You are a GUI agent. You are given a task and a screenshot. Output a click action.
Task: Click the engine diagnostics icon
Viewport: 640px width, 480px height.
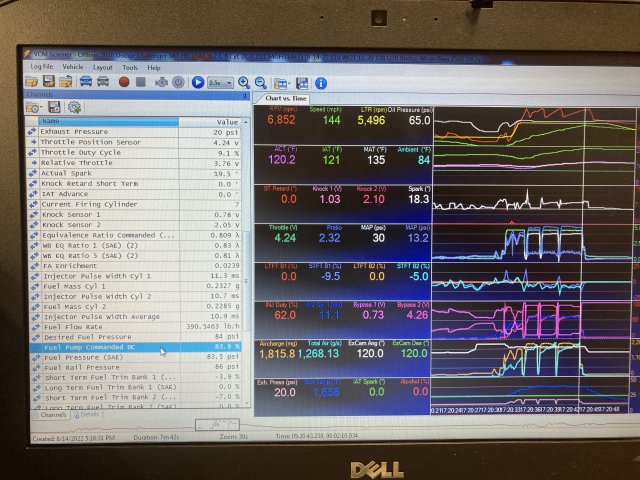[161, 82]
